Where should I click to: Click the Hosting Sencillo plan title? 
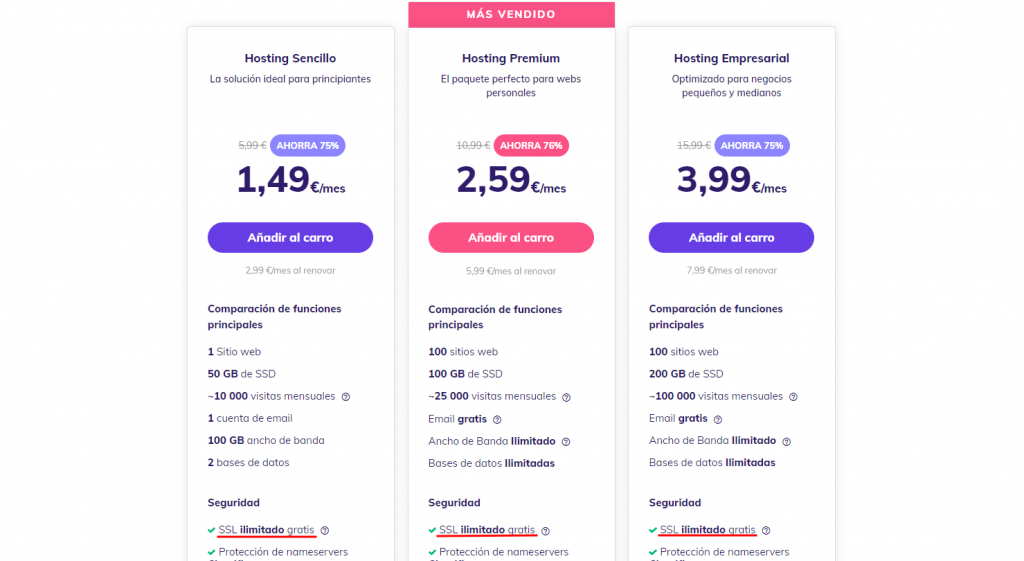click(290, 59)
